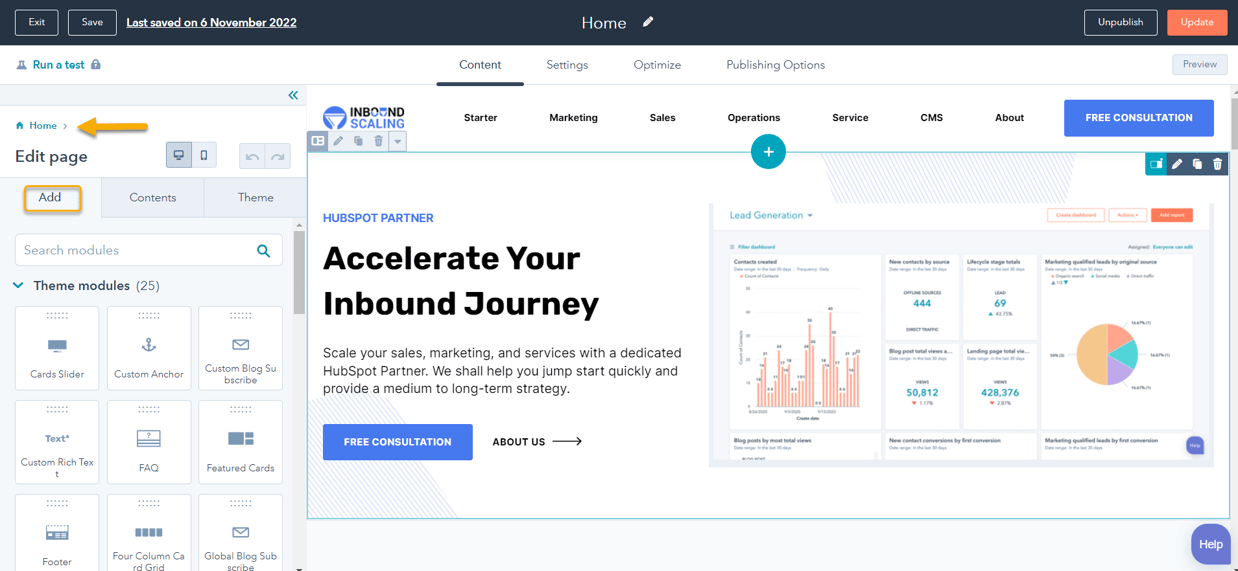
Task: Open the header section more-options dropdown arrow
Action: [397, 141]
